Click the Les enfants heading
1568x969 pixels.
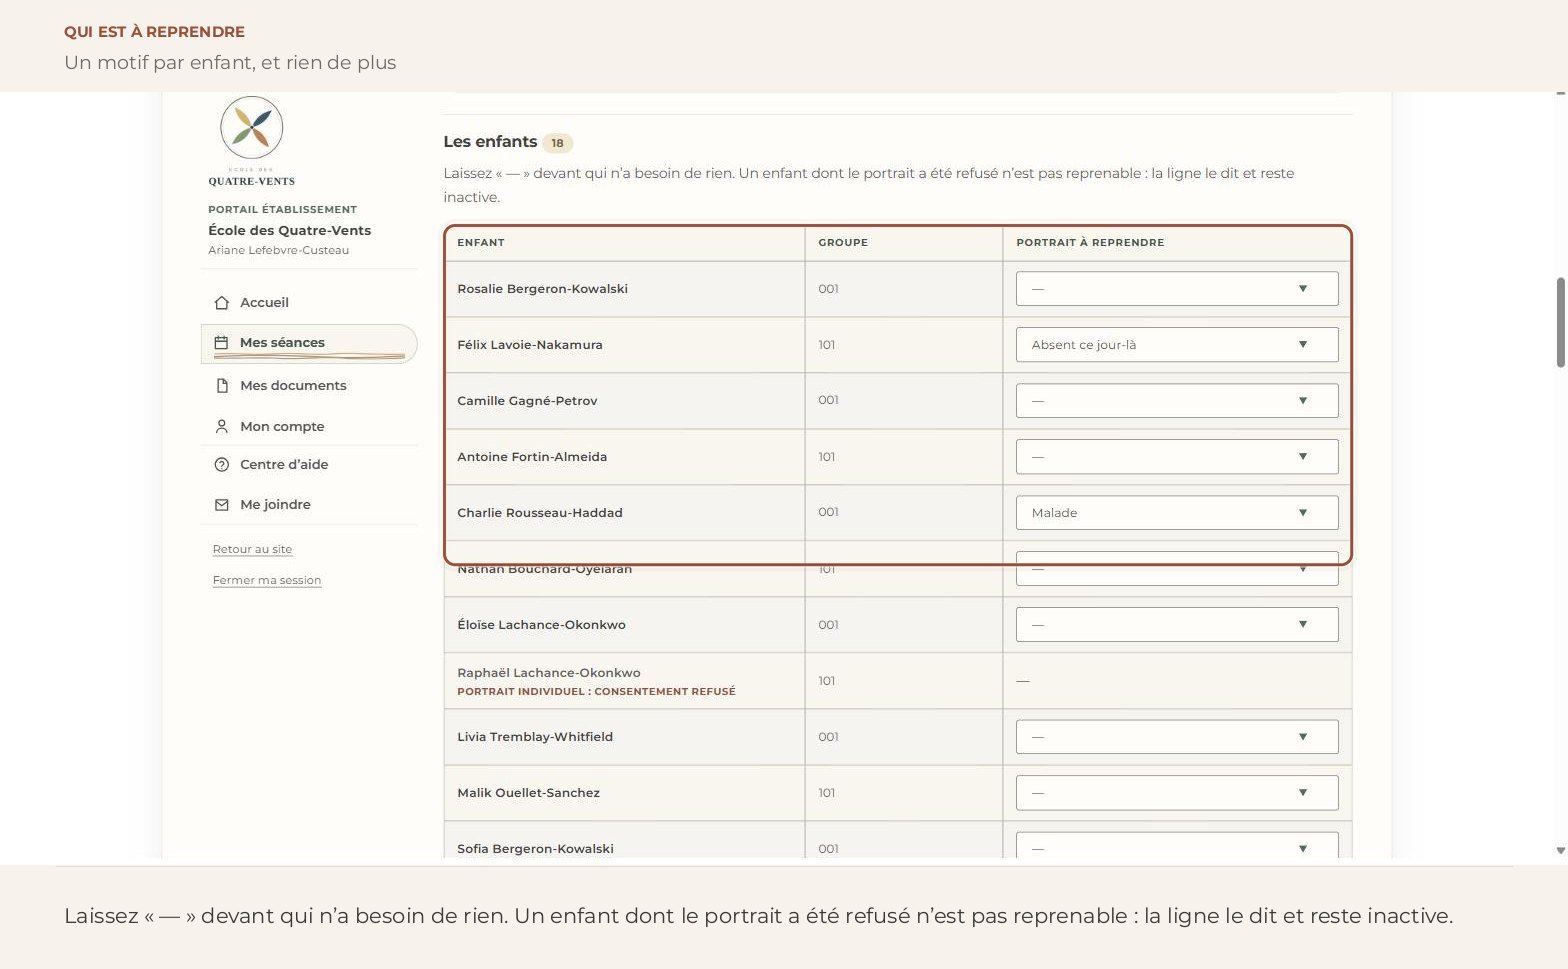(490, 142)
